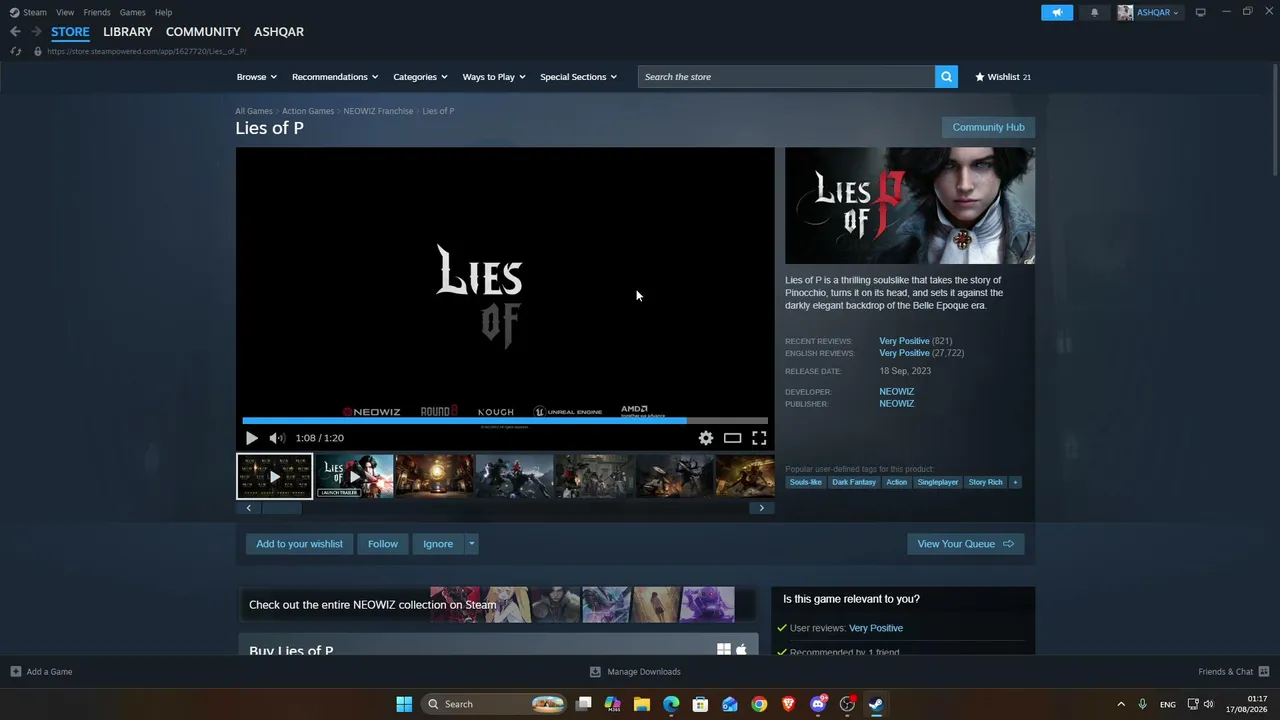This screenshot has width=1280, height=720.
Task: Open the NEOWIZ publisher link
Action: [x=897, y=404]
